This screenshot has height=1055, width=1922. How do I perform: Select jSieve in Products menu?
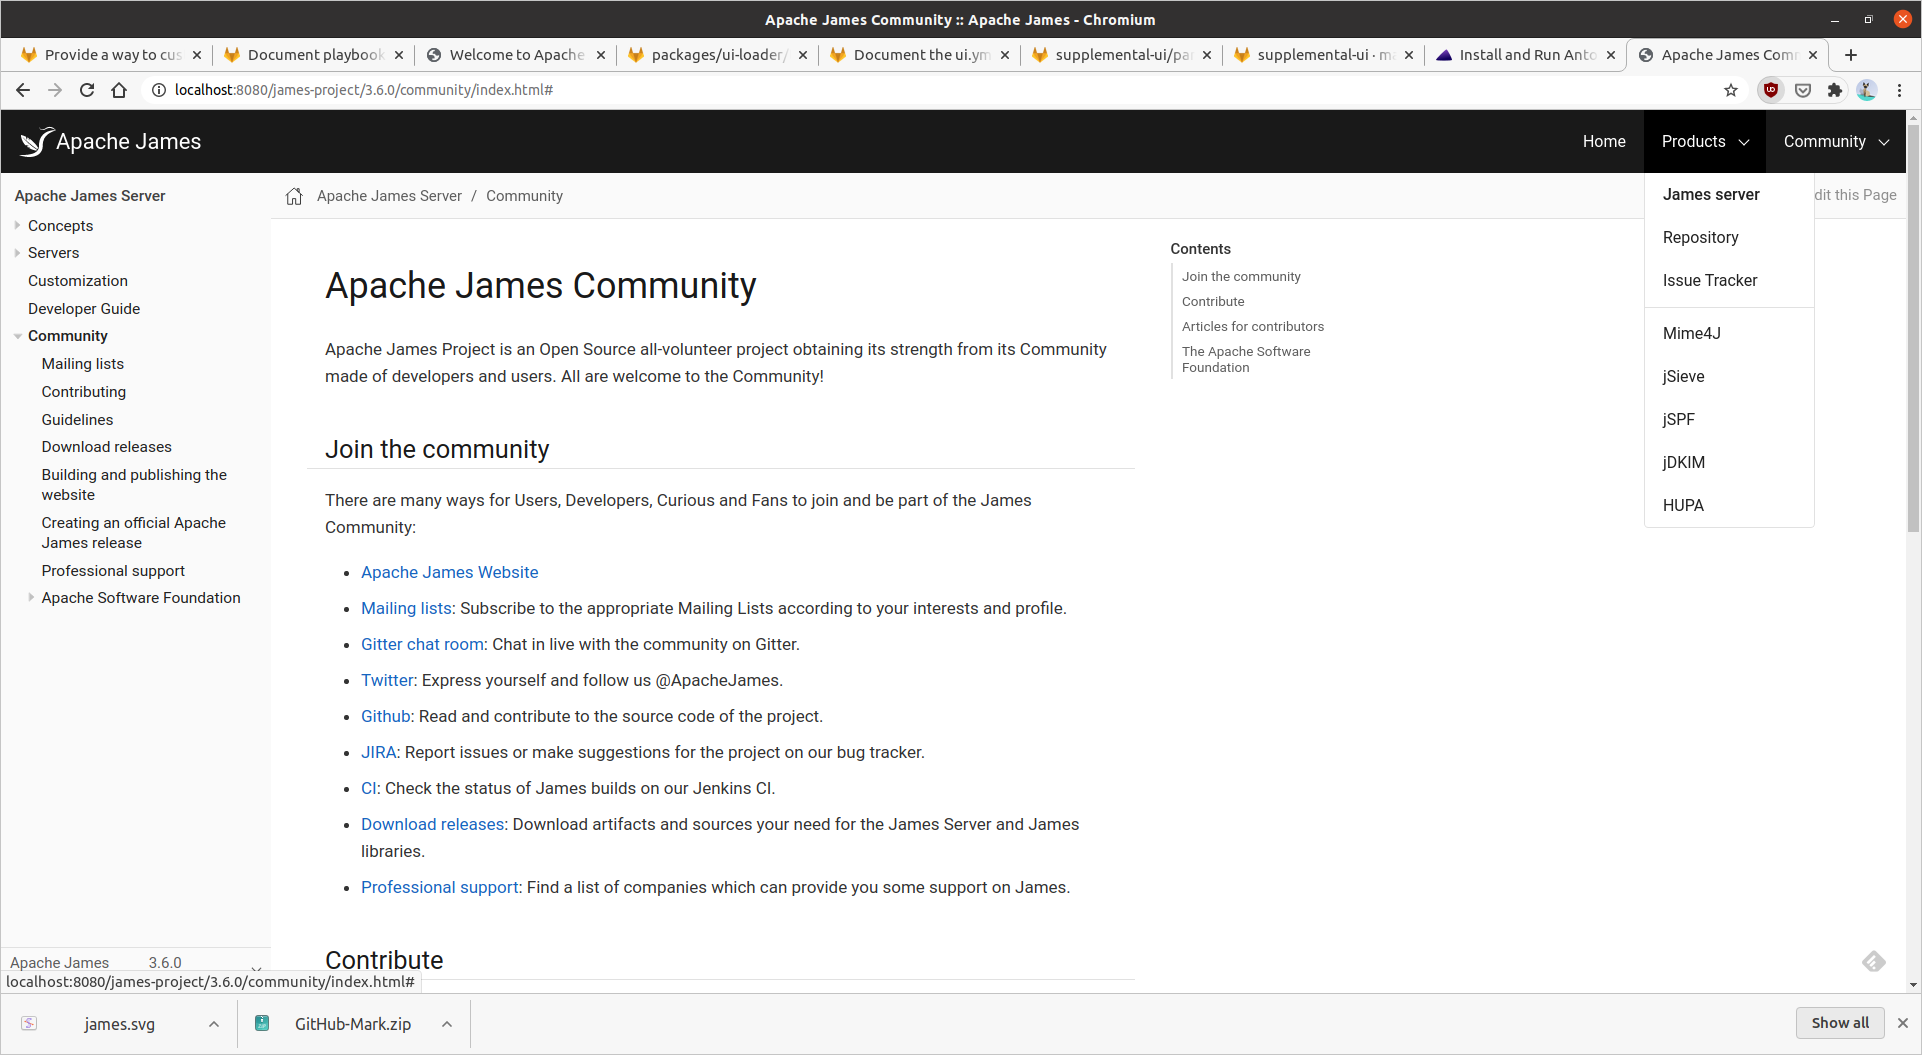click(x=1683, y=377)
